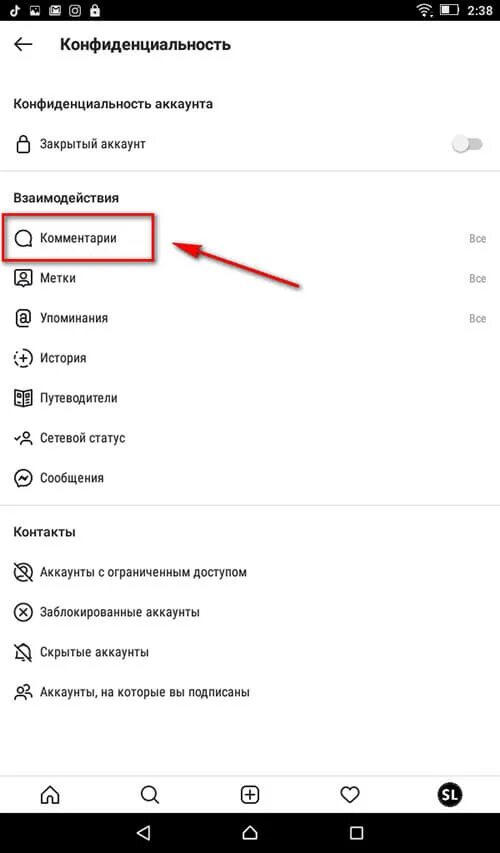Open the activity heart tab
The height and width of the screenshot is (853, 500).
pos(349,795)
